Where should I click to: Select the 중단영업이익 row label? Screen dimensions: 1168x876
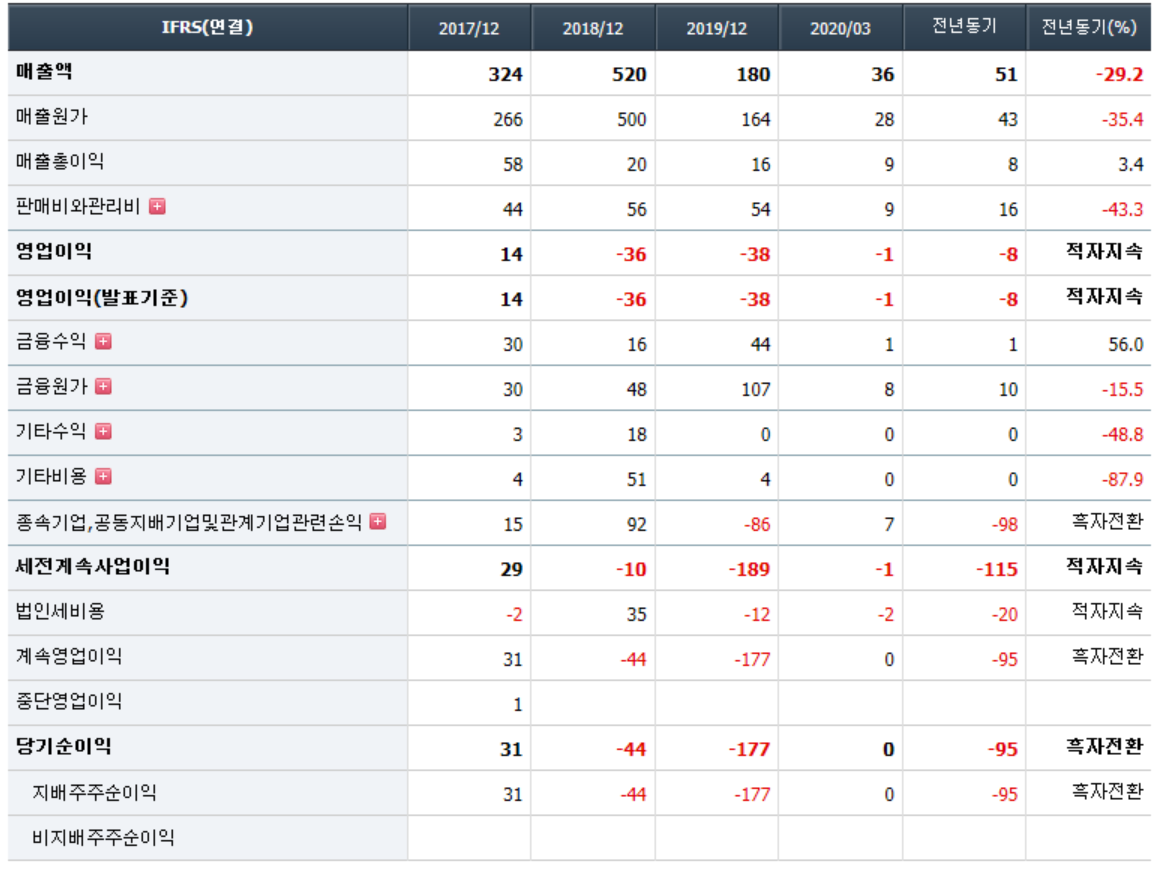(69, 701)
